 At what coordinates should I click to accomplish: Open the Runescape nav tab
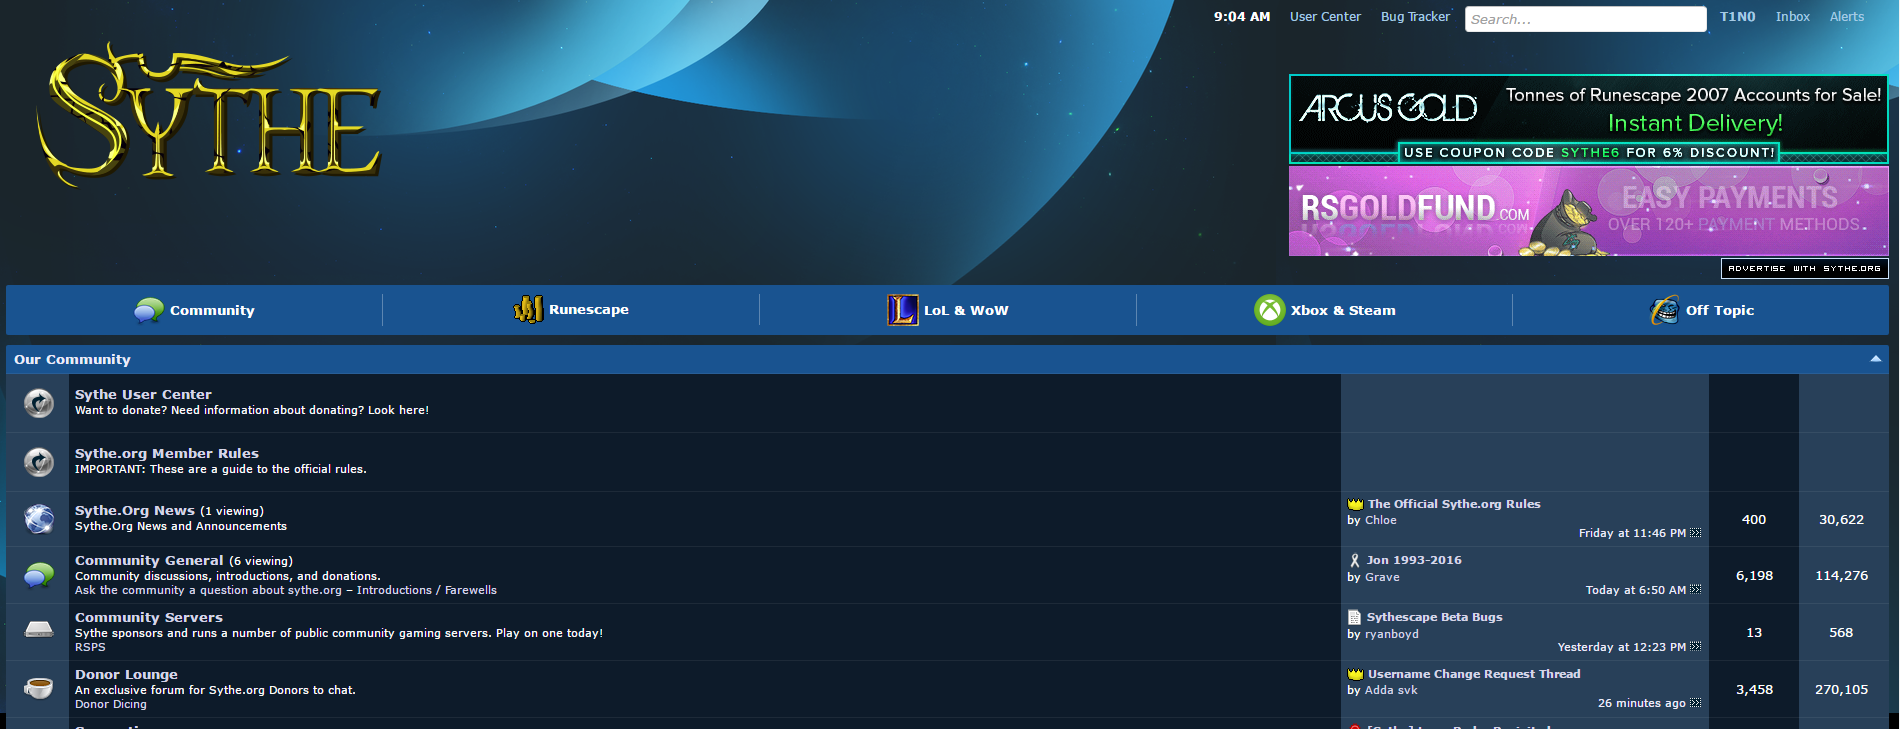click(571, 310)
